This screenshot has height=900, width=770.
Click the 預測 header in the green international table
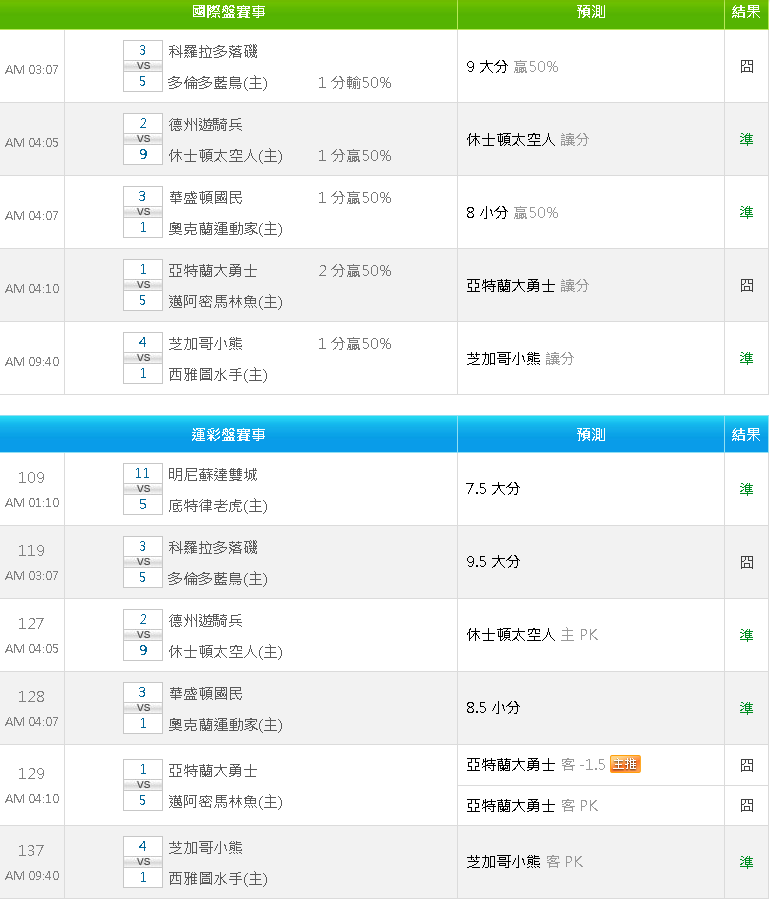click(590, 12)
